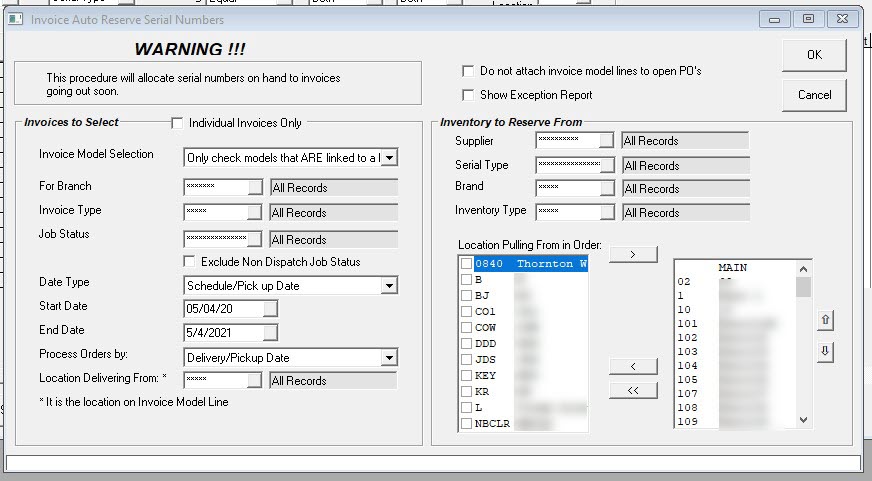This screenshot has width=872, height=481.
Task: Open Invoice Type lookup button
Action: [x=254, y=212]
